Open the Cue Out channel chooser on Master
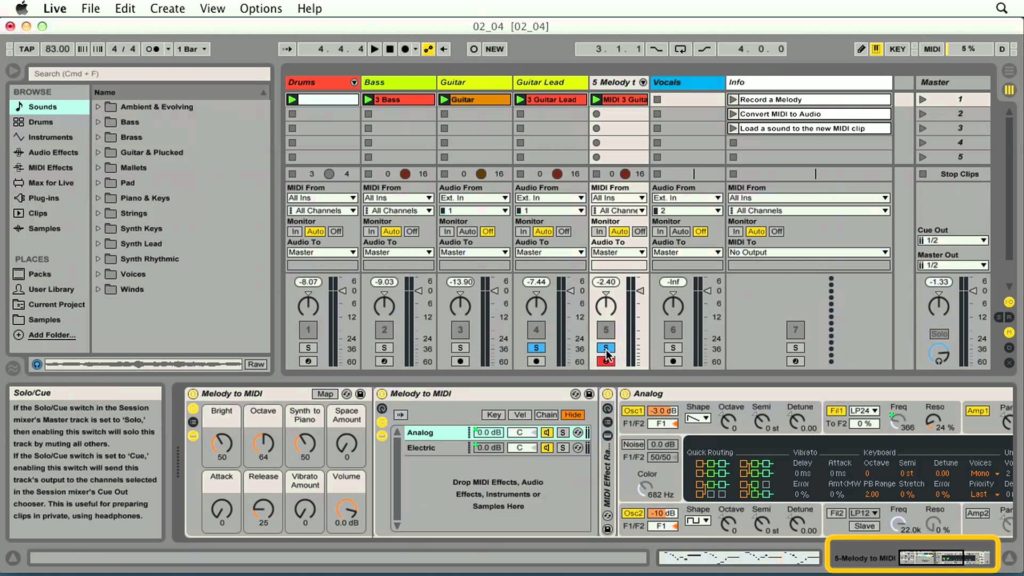Viewport: 1024px width, 576px height. pyautogui.click(x=953, y=240)
